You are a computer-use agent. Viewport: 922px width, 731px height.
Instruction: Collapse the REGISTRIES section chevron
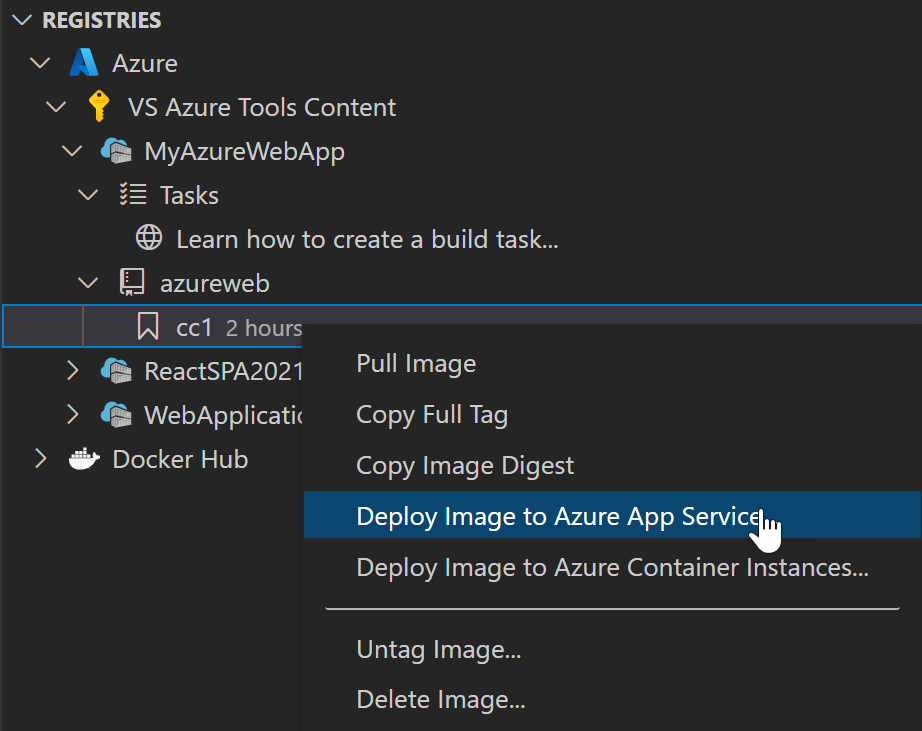22,20
